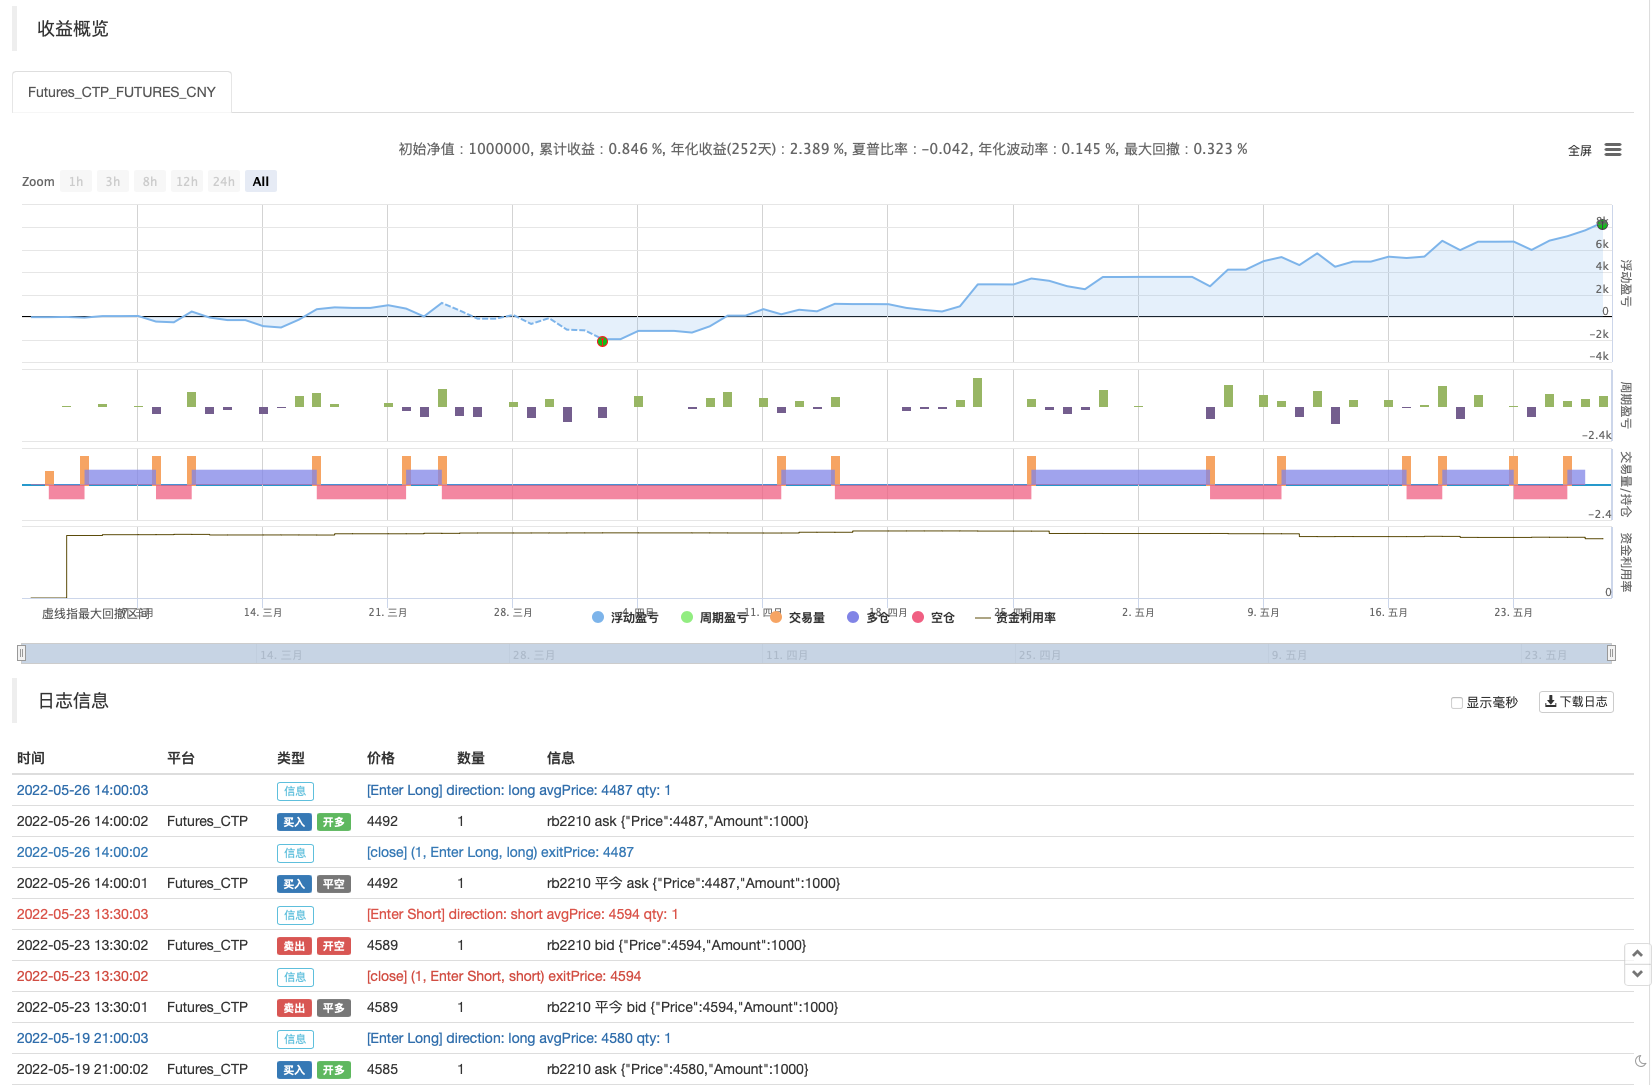1652x1085 pixels.
Task: Click the 虚线指最大回撤区间 chart note
Action: [x=97, y=613]
